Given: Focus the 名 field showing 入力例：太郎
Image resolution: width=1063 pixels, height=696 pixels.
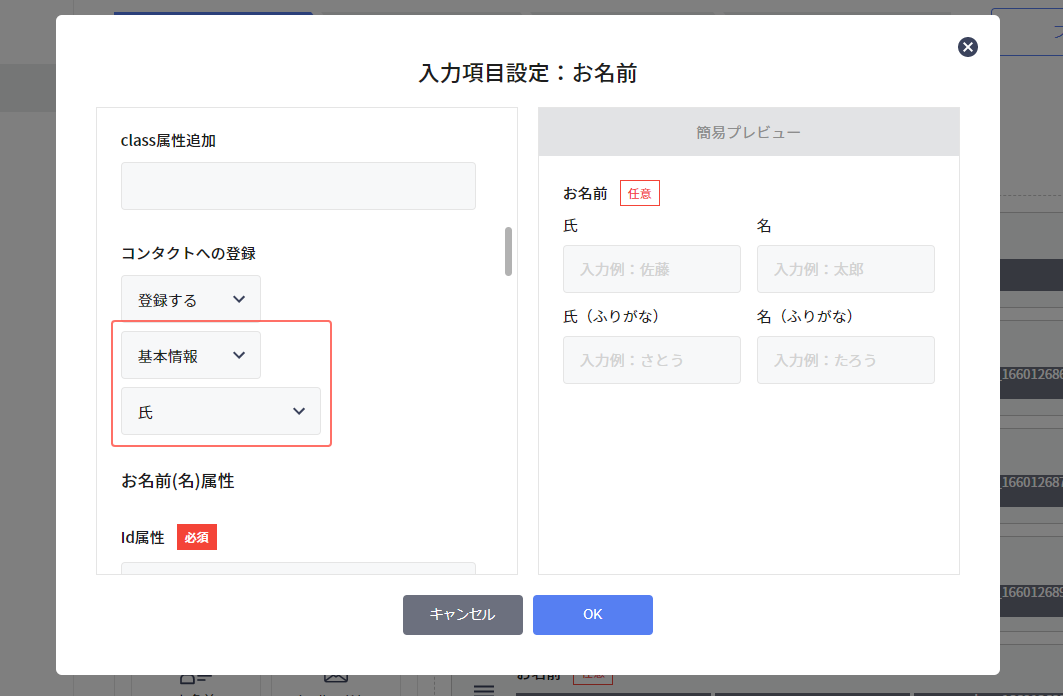Looking at the screenshot, I should 845,269.
